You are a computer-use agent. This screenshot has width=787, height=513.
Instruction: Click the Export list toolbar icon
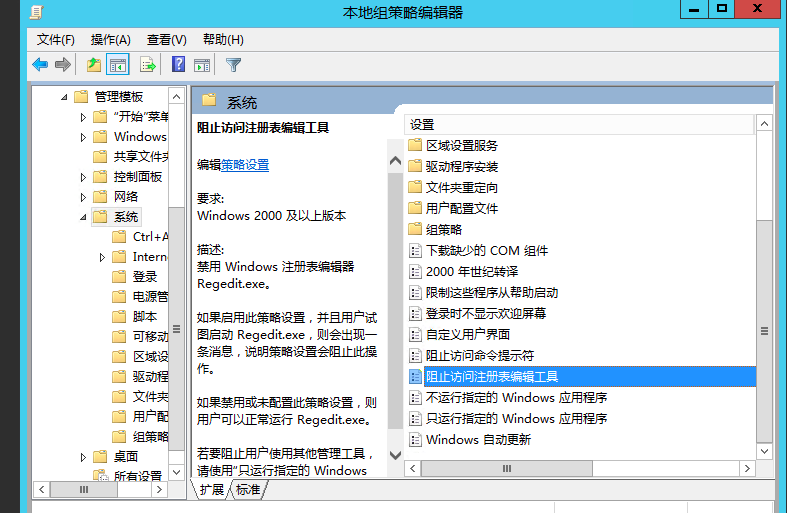point(148,65)
